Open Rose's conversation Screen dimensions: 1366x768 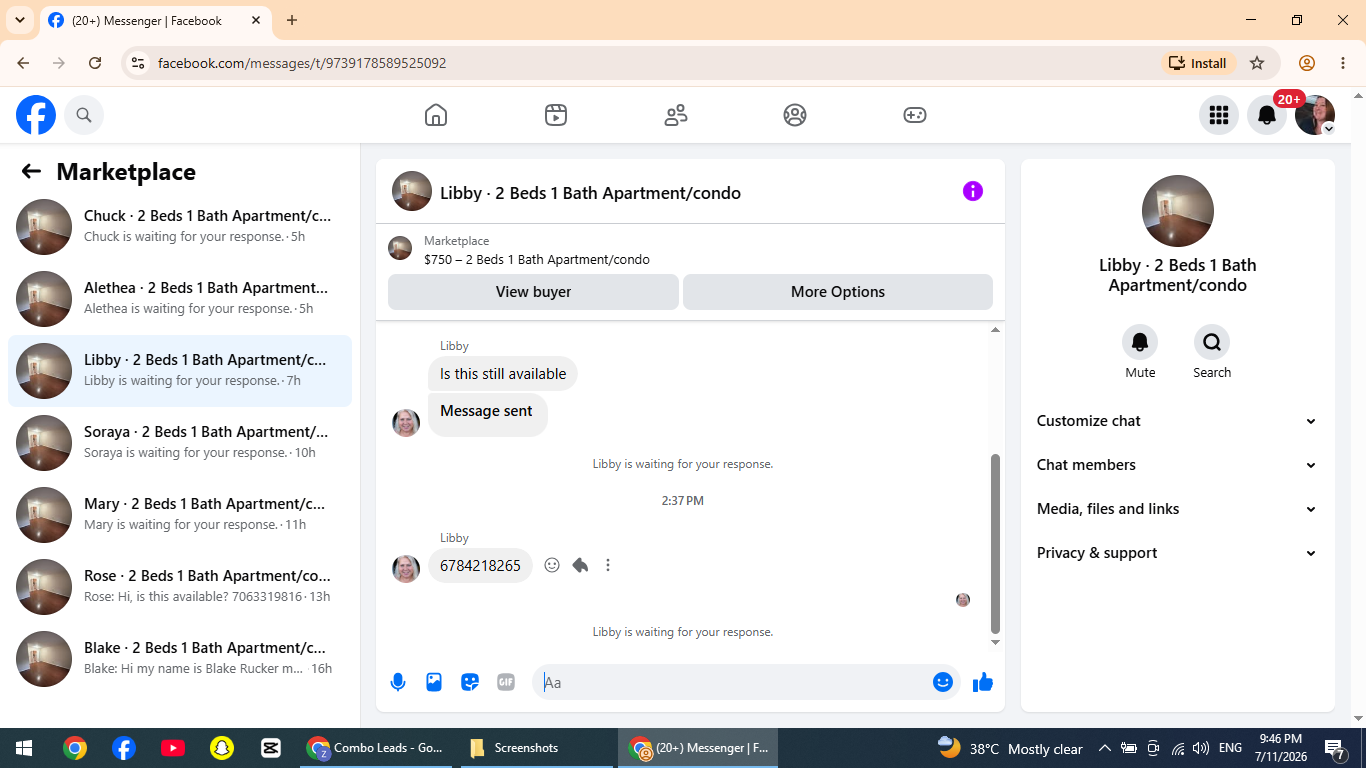click(180, 587)
